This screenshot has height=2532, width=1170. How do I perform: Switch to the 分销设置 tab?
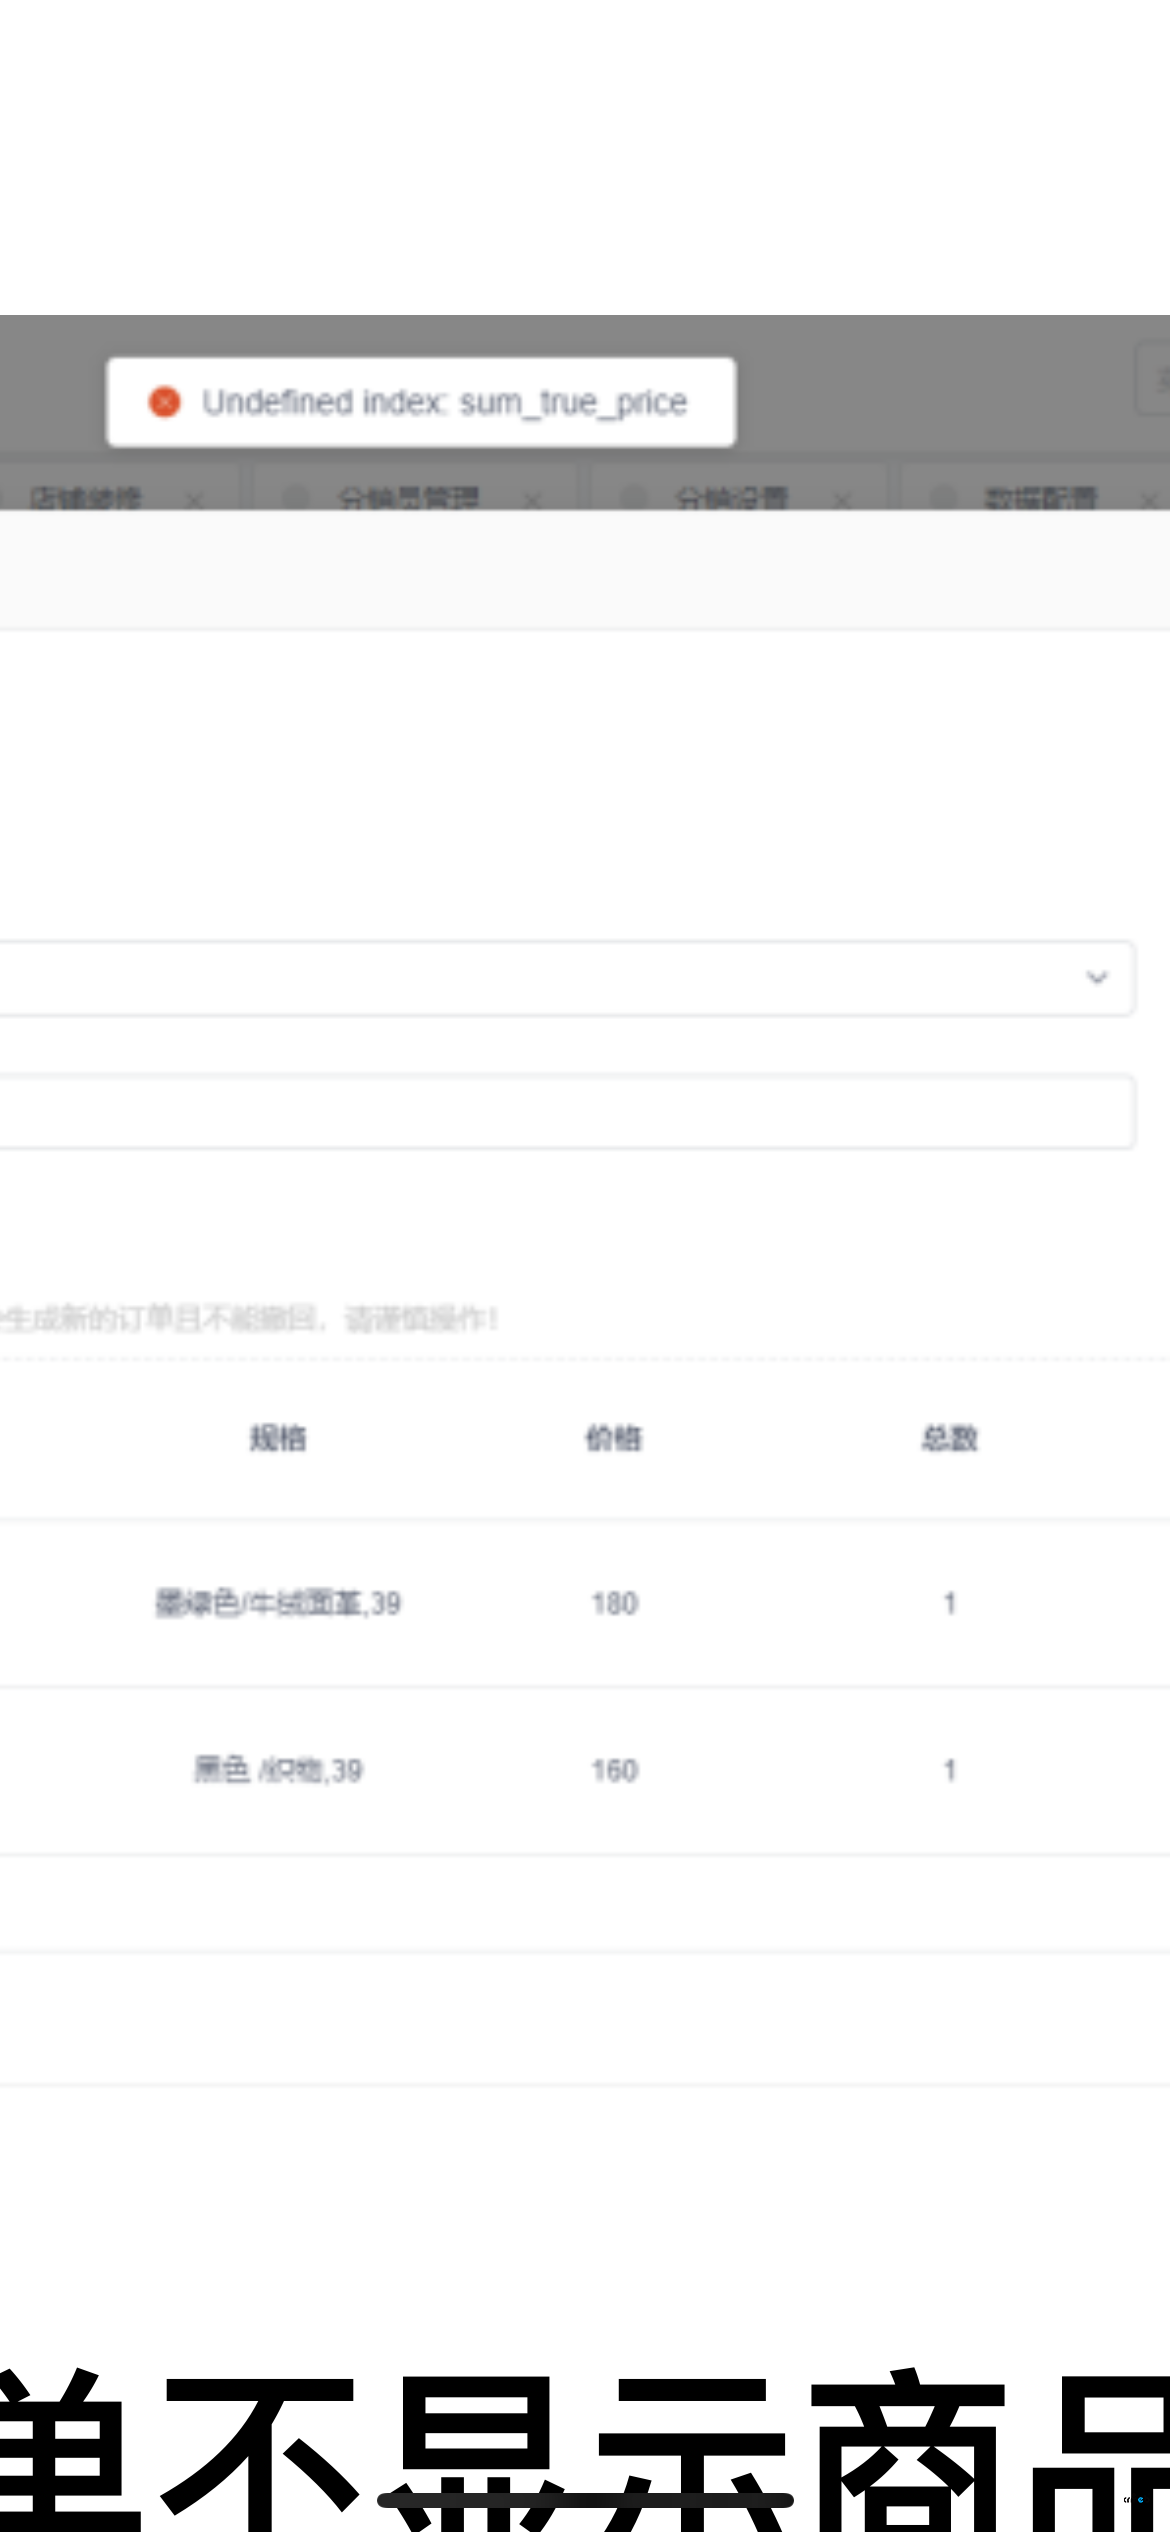click(732, 497)
